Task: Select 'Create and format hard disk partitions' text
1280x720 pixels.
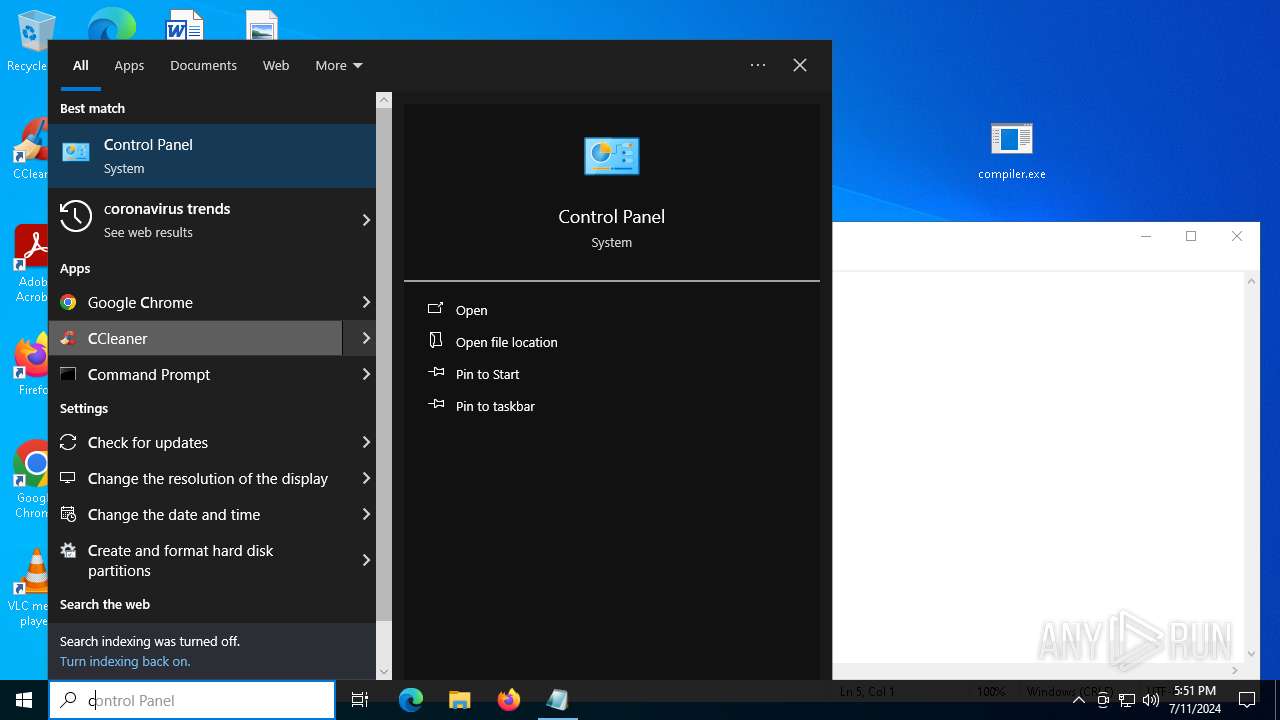Action: 180,560
